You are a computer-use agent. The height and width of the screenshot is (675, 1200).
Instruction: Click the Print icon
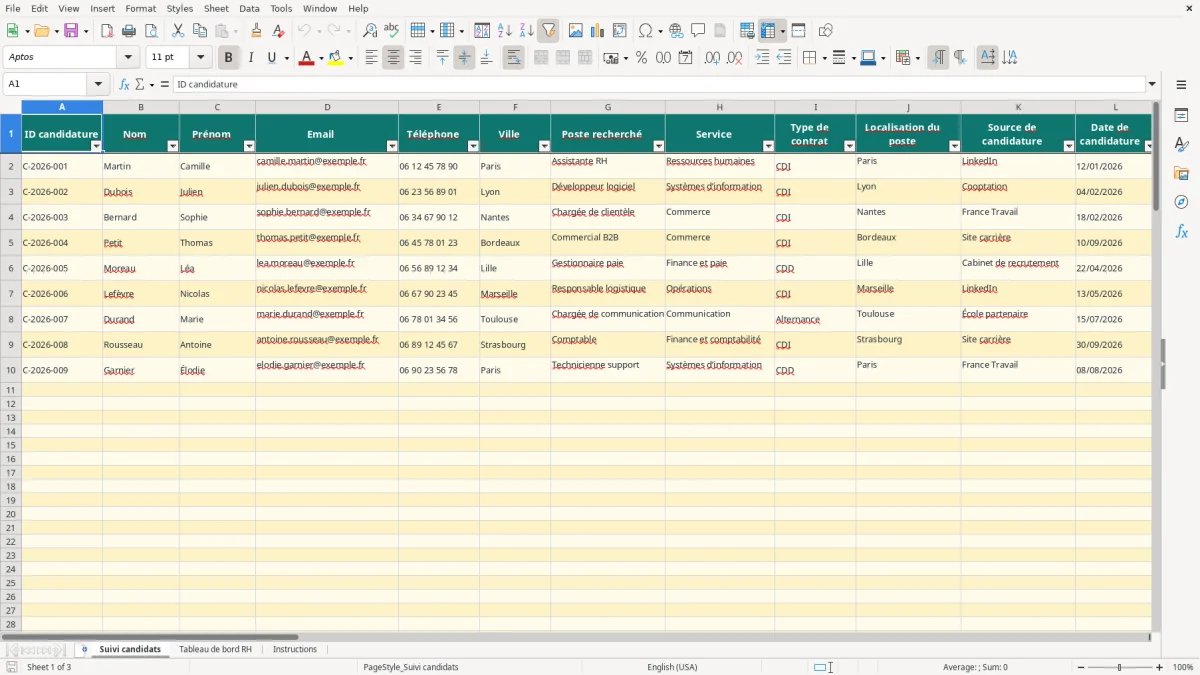129,31
